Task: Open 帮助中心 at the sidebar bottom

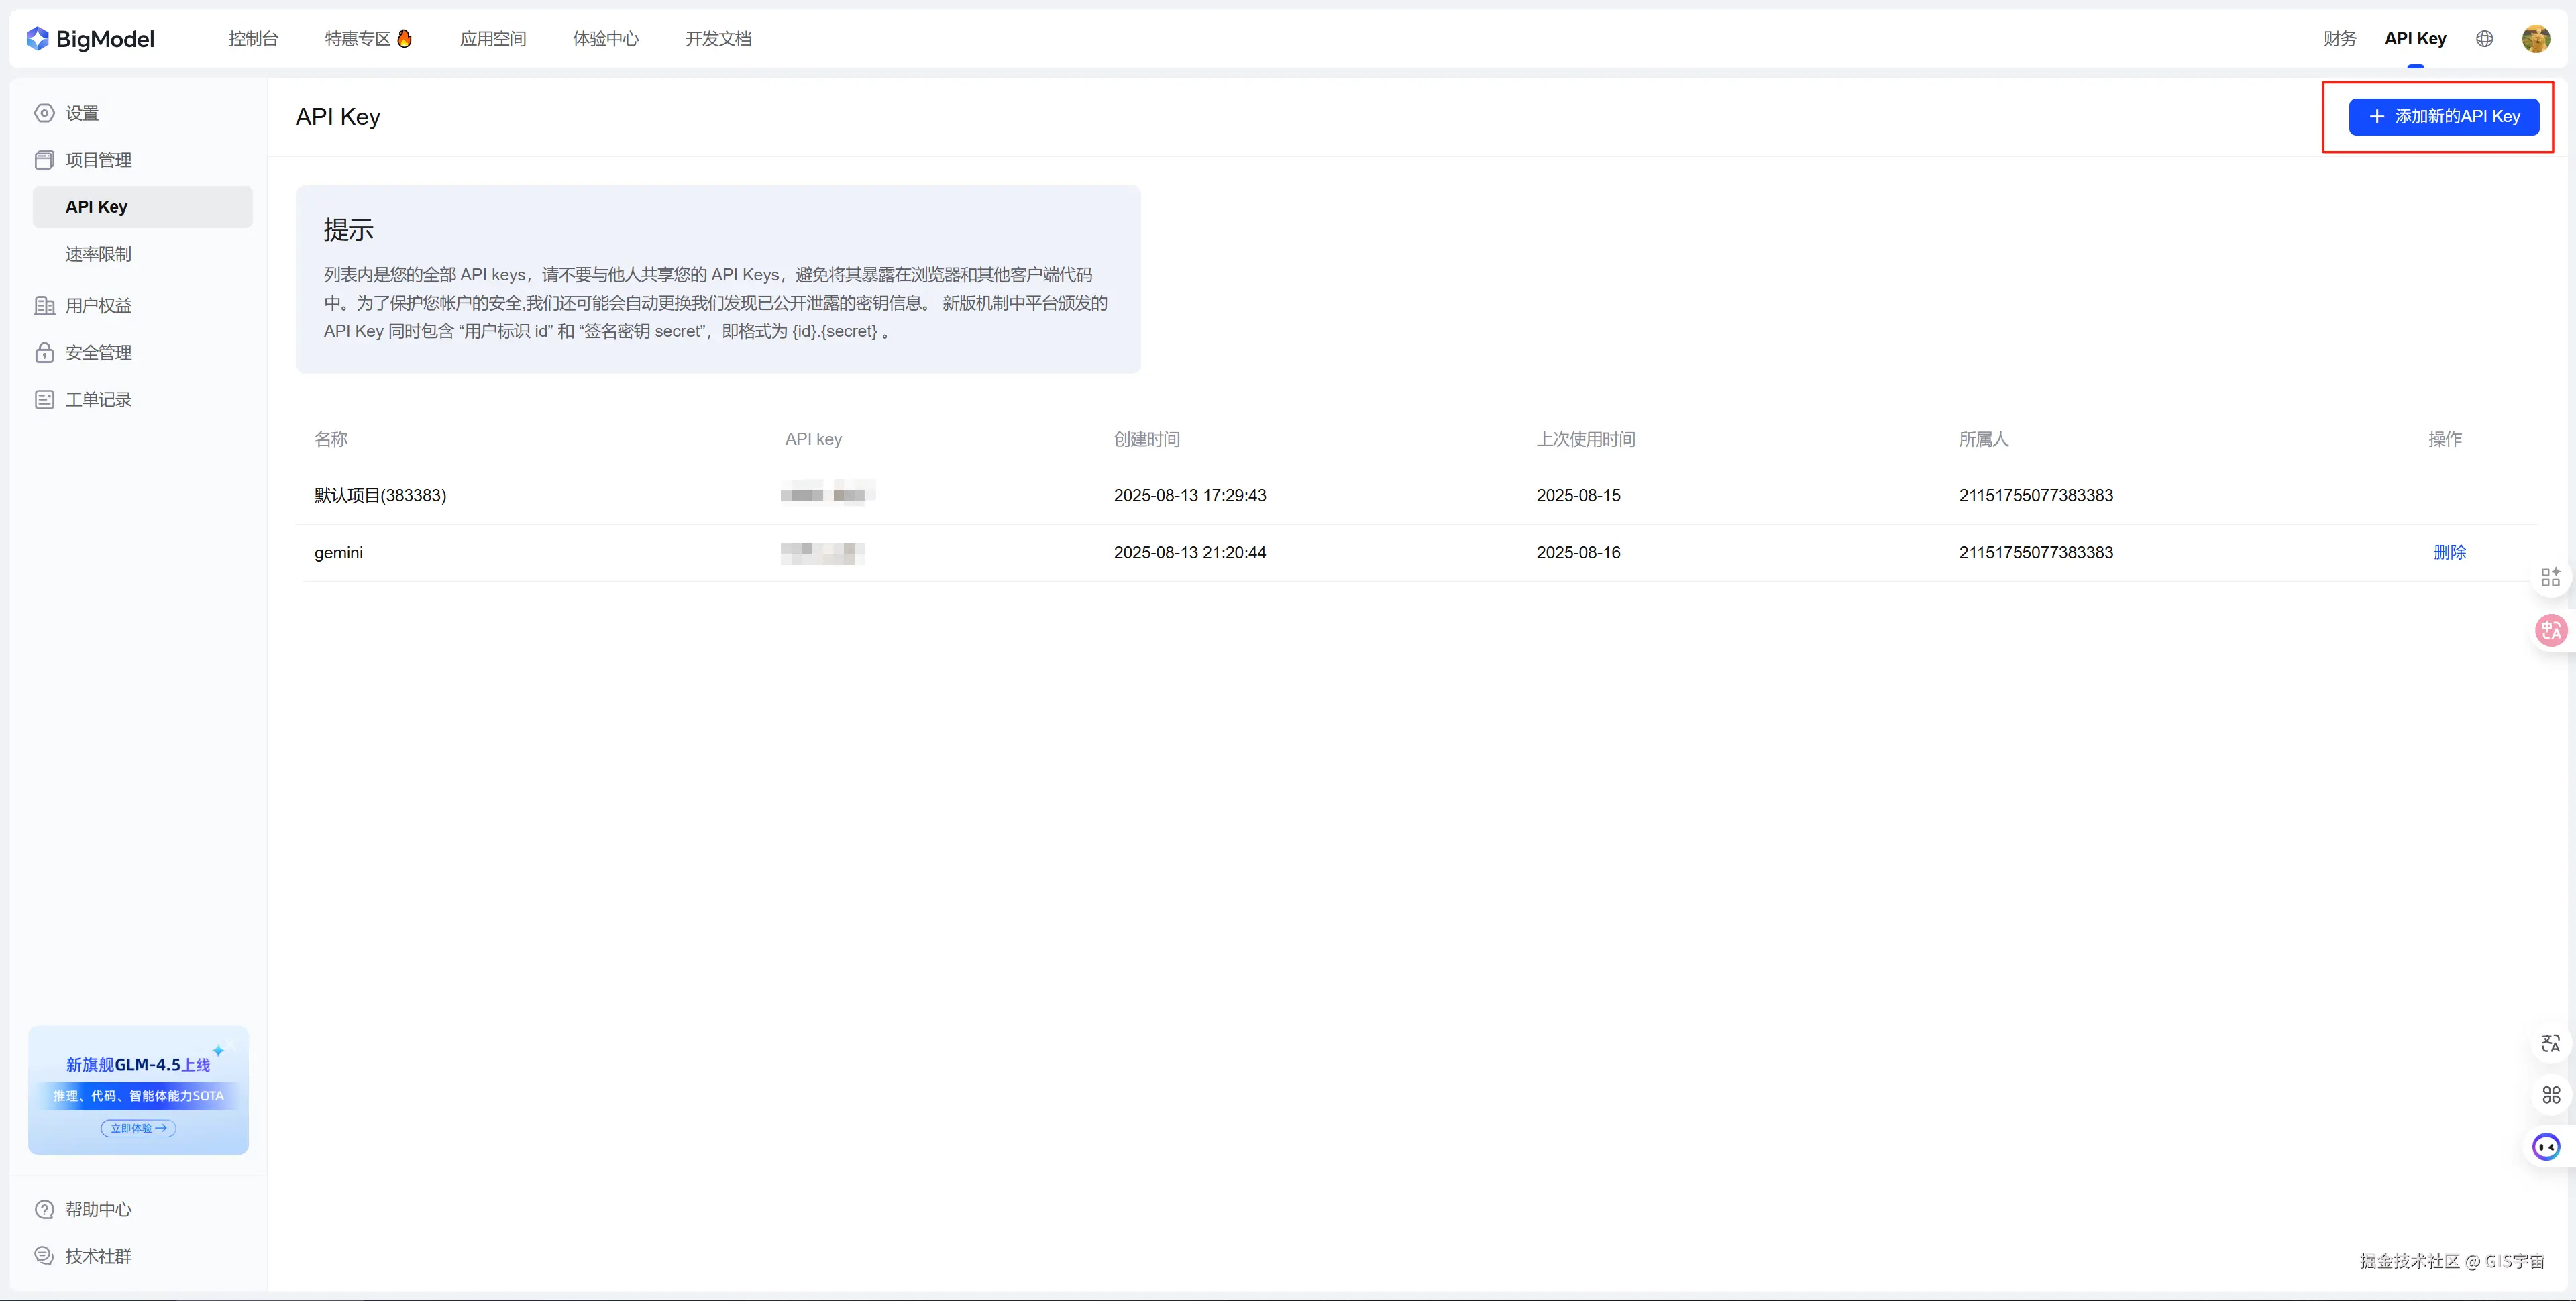Action: [x=98, y=1209]
